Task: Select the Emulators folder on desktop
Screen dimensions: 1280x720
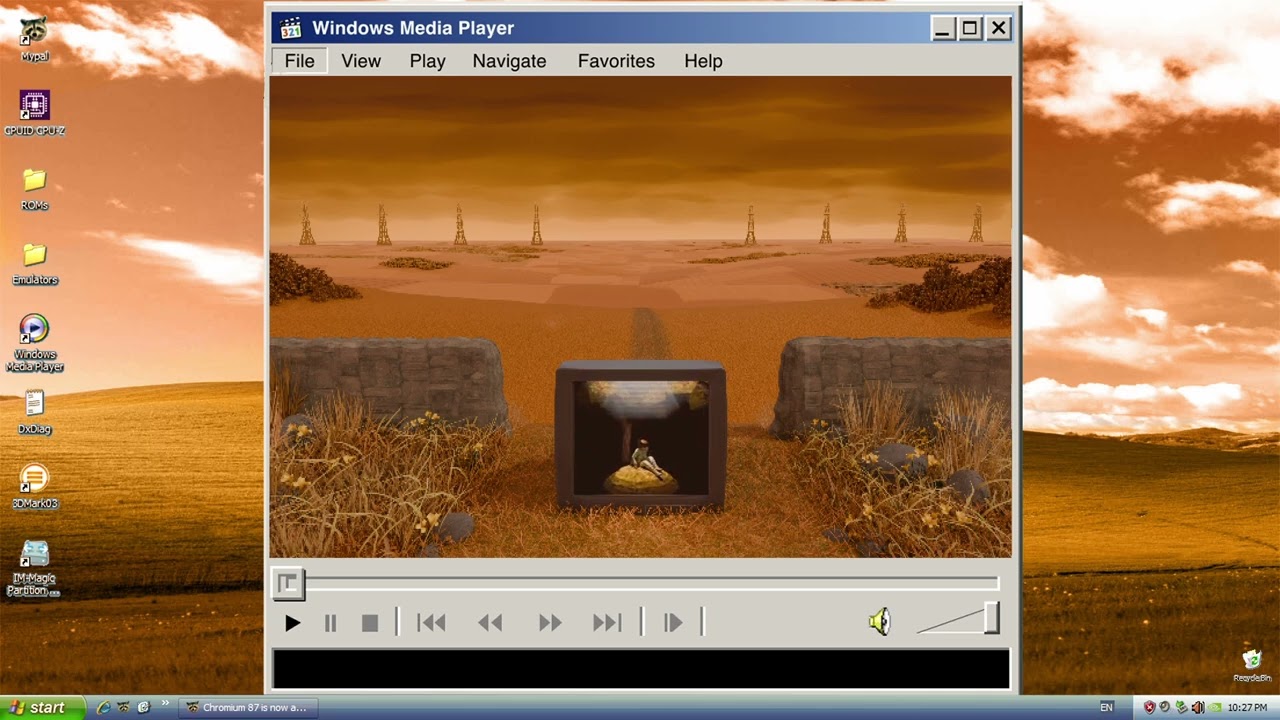Action: coord(35,263)
